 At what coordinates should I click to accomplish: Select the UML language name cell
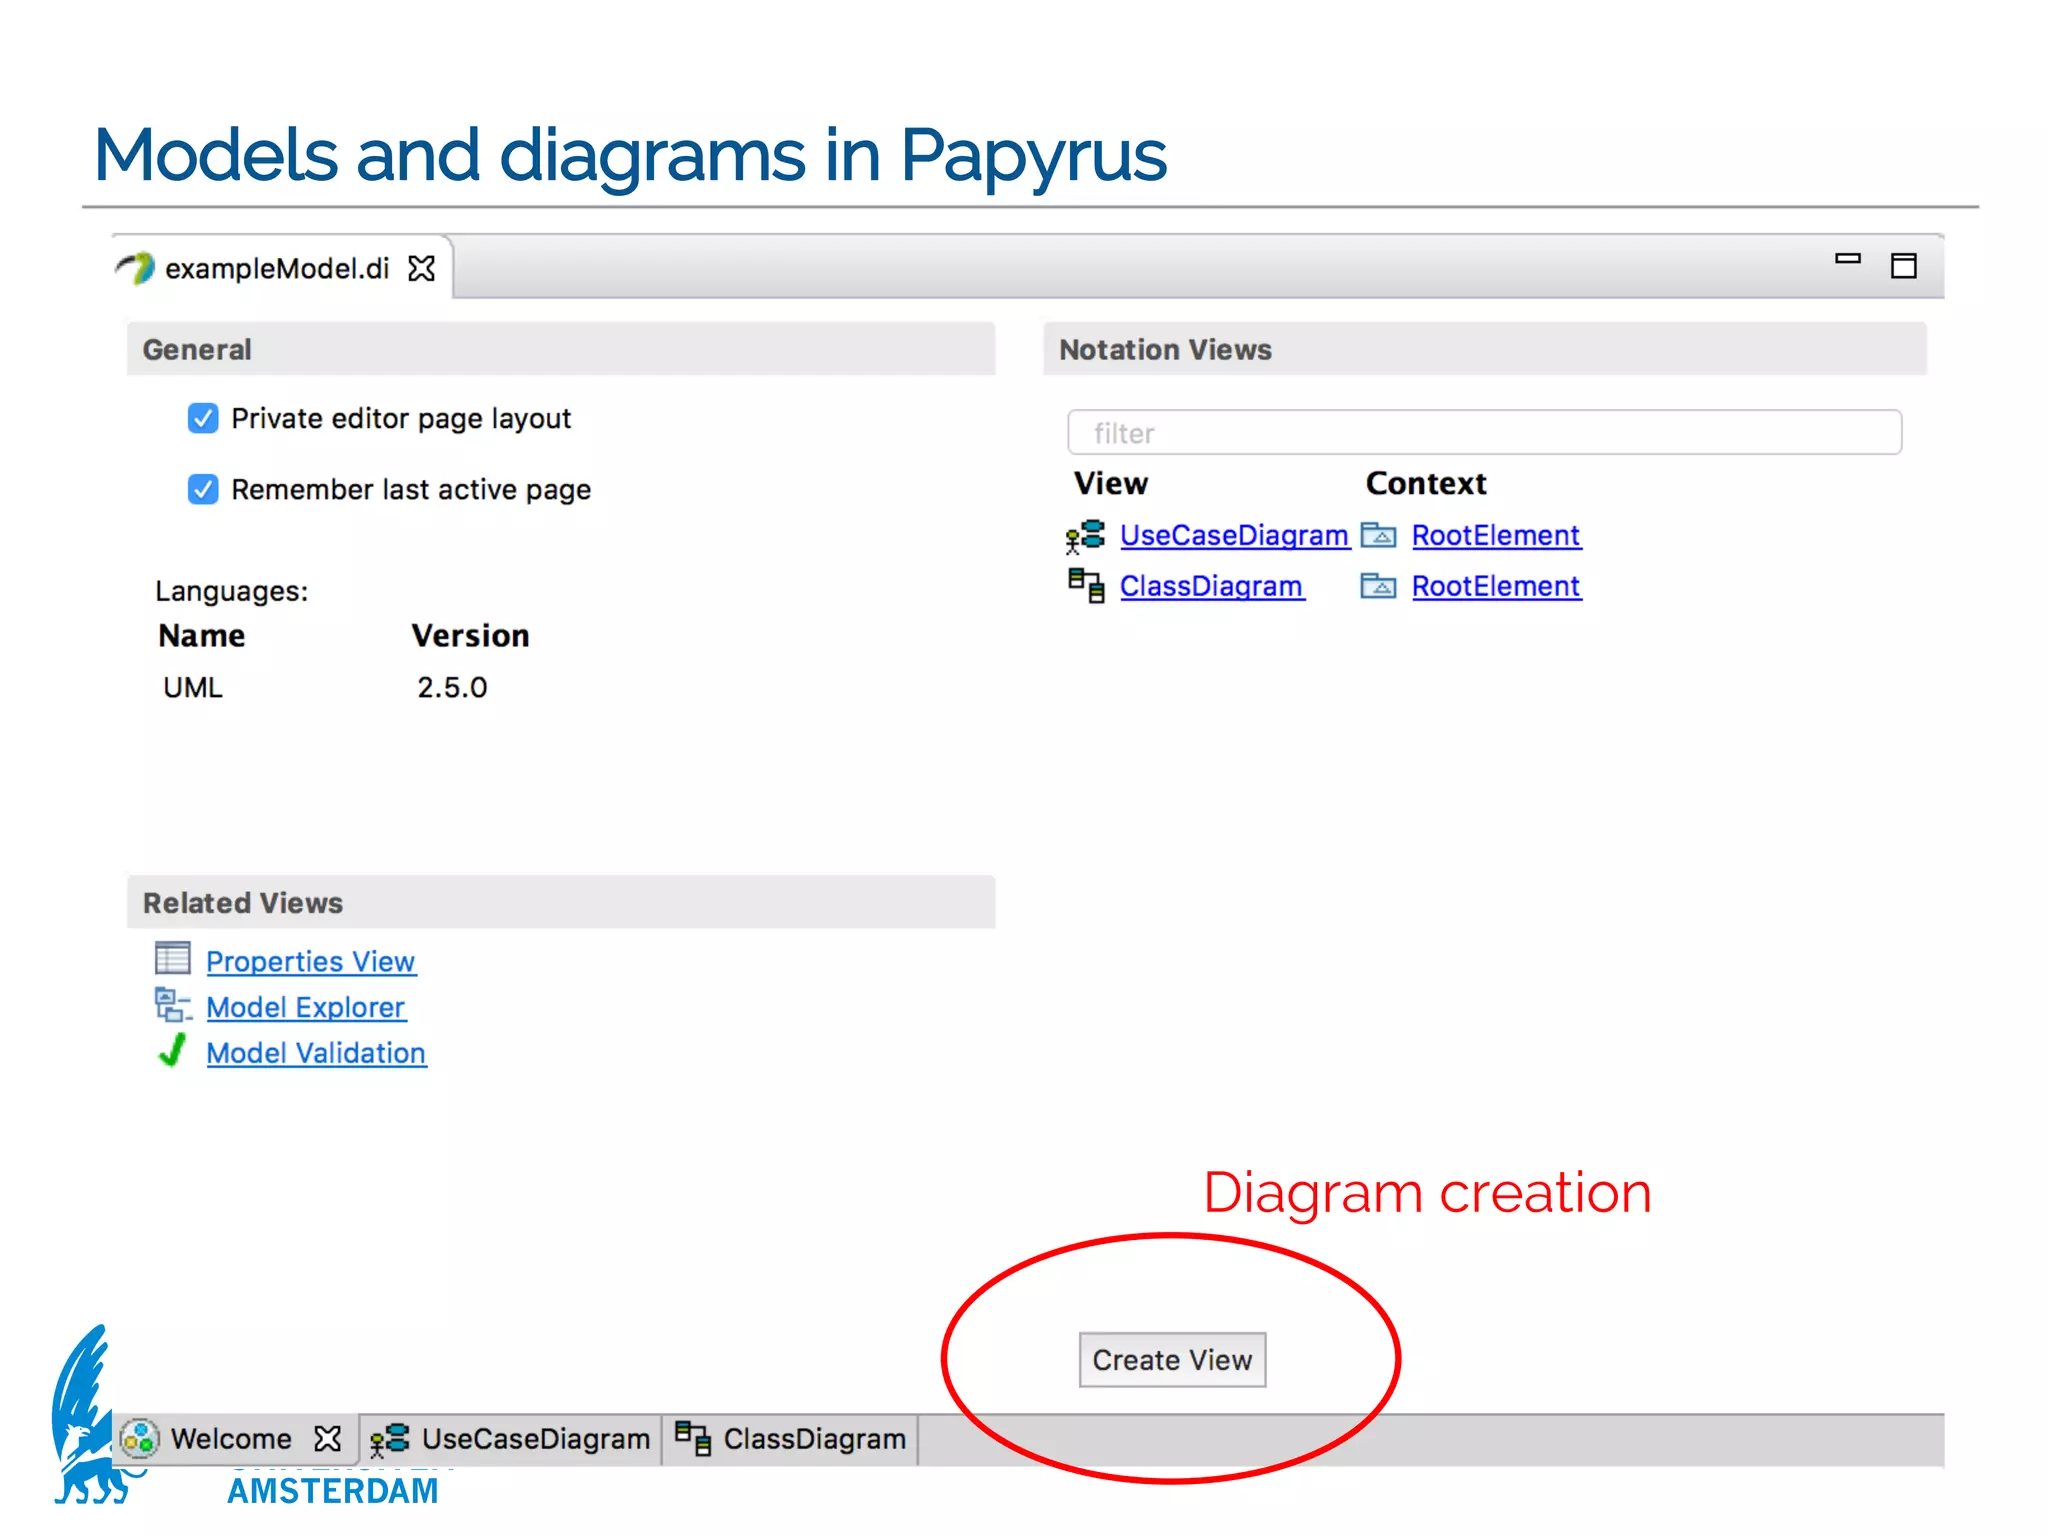point(193,688)
